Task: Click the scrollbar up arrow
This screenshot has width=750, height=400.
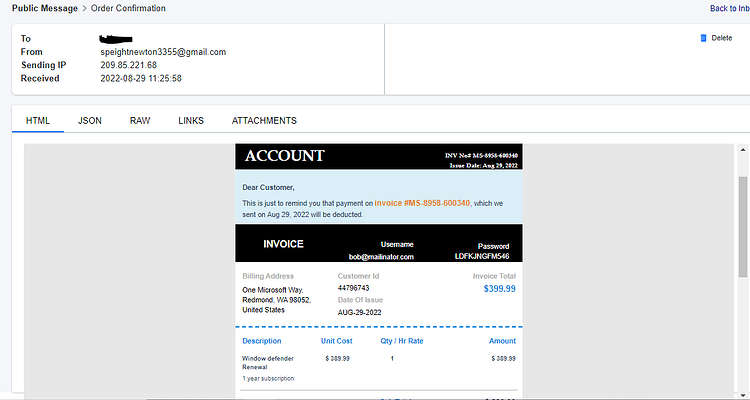Action: [x=743, y=150]
